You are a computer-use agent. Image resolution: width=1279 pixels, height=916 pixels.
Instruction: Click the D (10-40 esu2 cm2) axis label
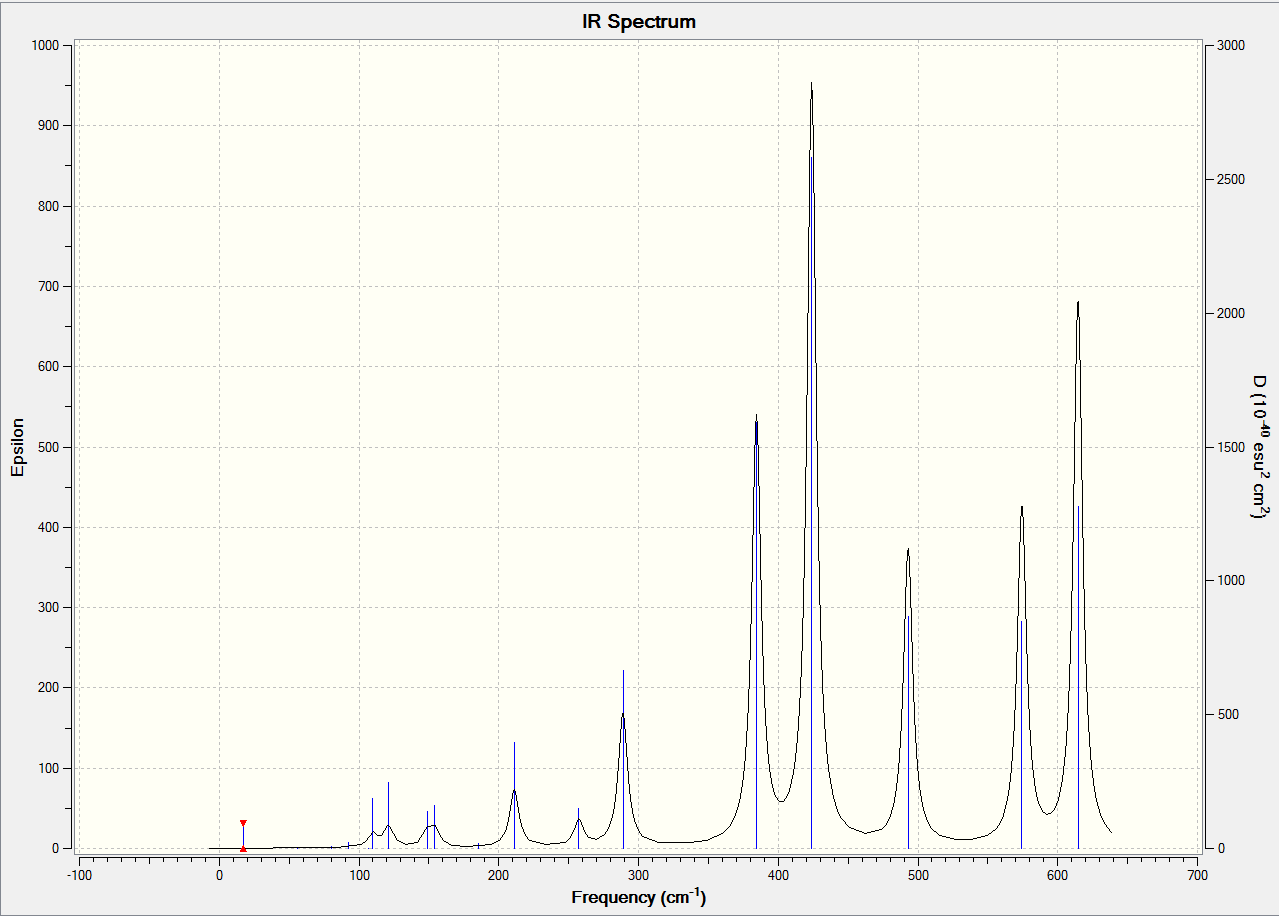coord(1261,447)
